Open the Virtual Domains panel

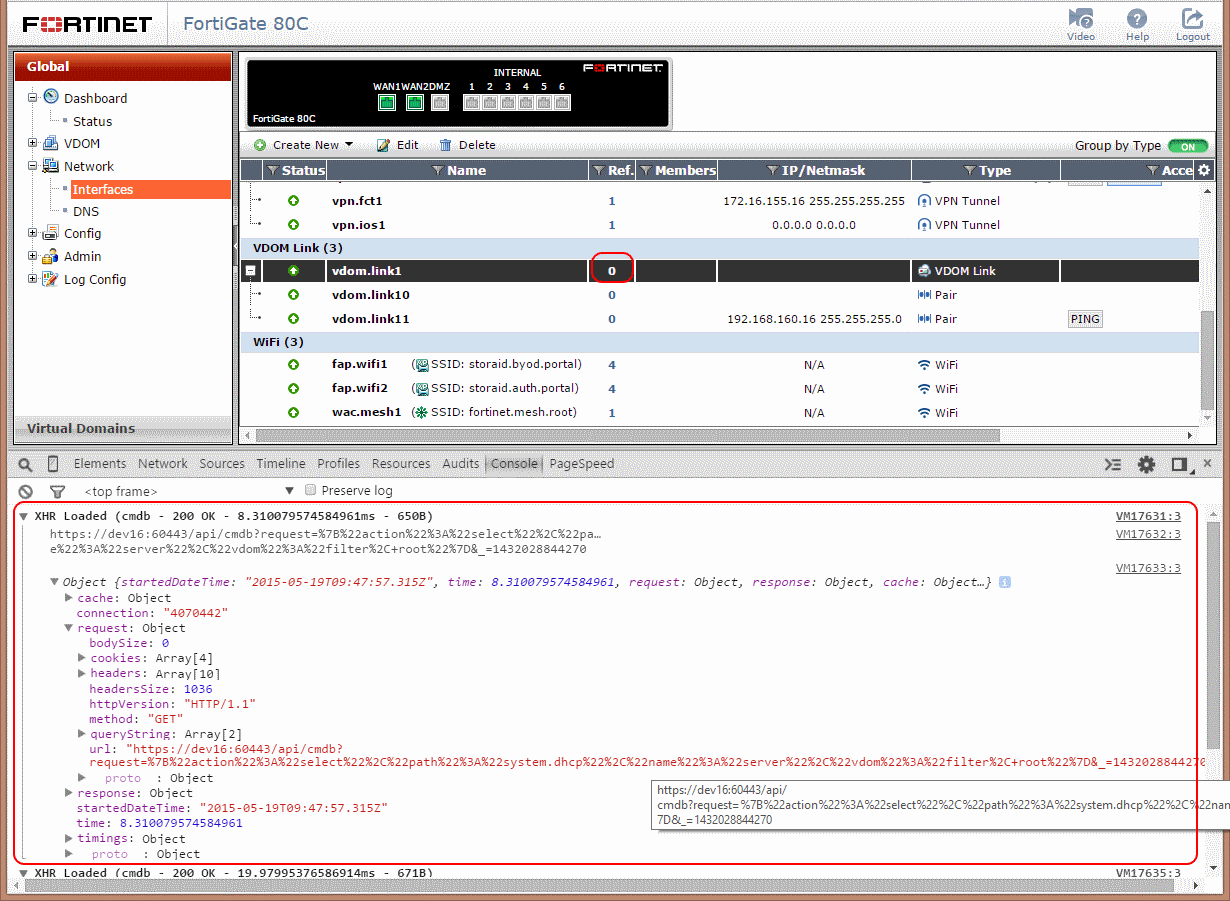point(123,428)
